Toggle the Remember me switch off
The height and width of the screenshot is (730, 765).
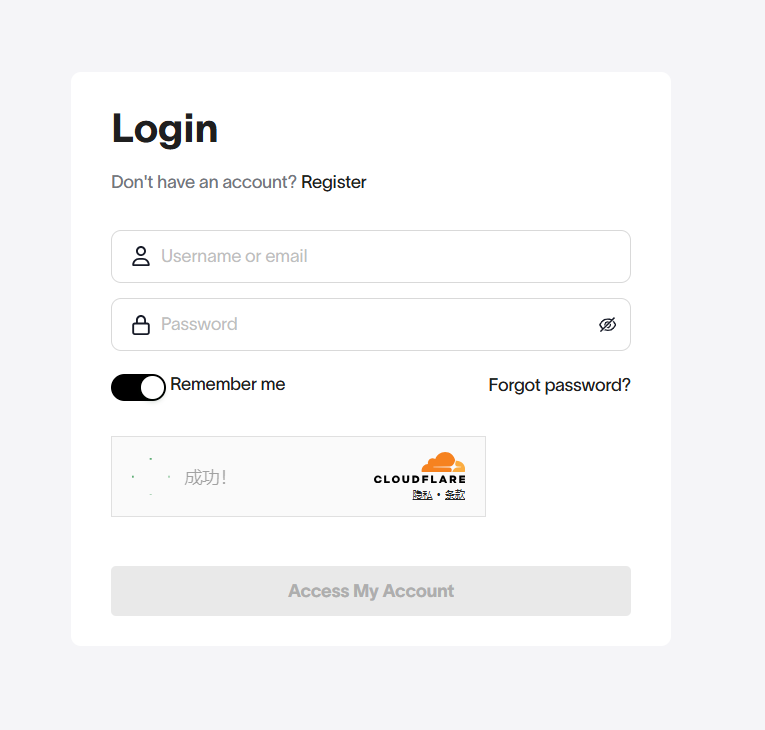[x=139, y=387]
